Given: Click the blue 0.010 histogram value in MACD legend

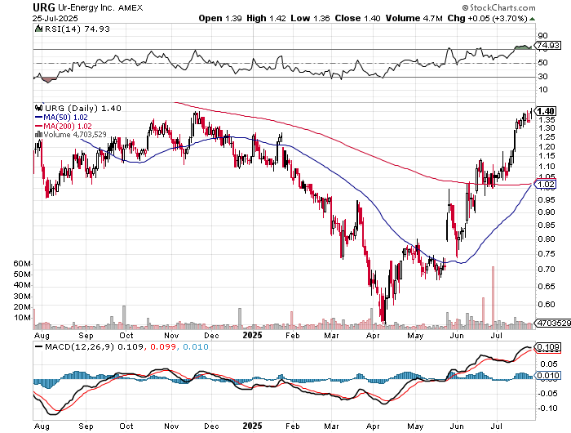Looking at the screenshot, I should [196, 347].
